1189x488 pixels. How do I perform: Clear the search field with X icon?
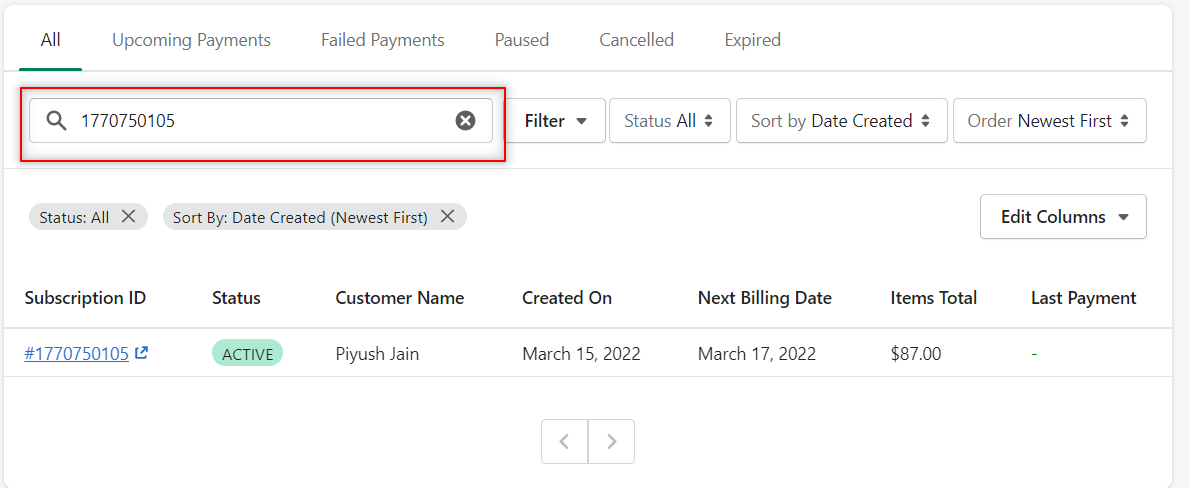[465, 120]
